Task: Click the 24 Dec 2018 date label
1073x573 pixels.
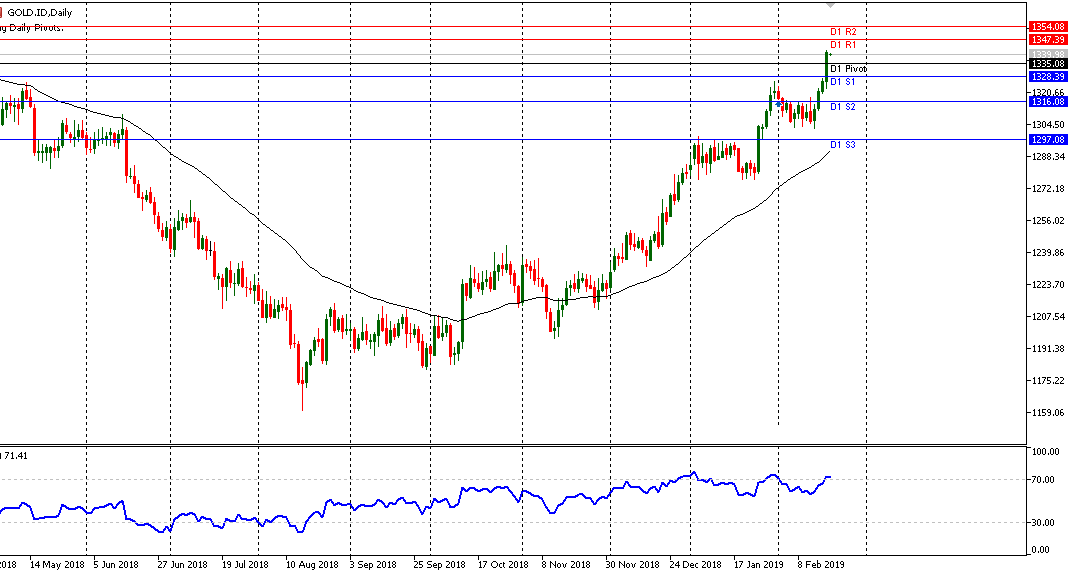Action: (696, 565)
